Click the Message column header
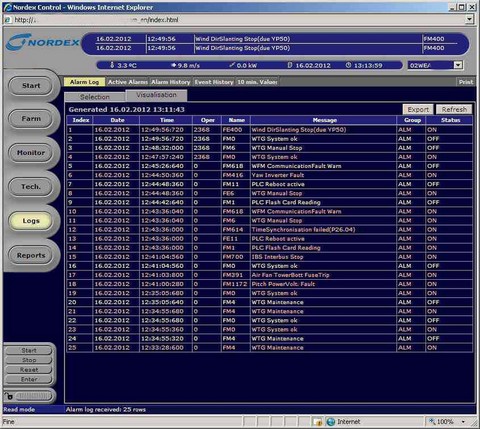This screenshot has width=480, height=429. (324, 120)
